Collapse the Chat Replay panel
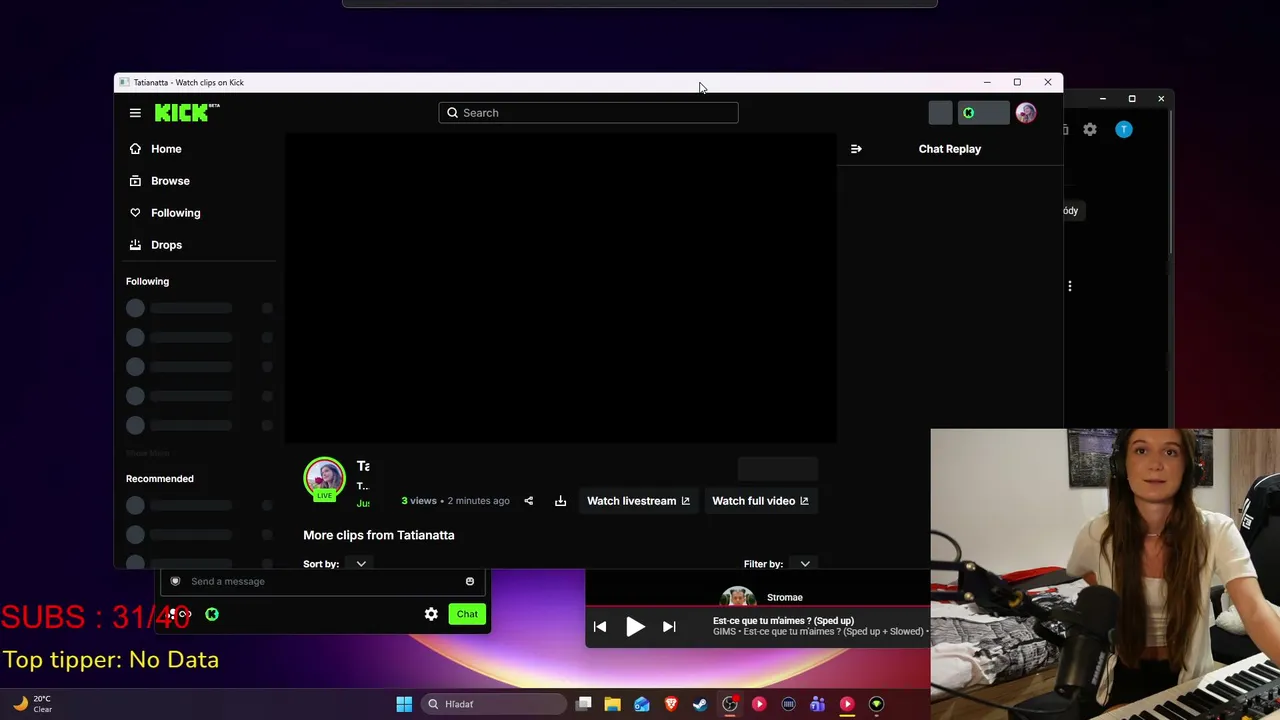 [x=856, y=149]
